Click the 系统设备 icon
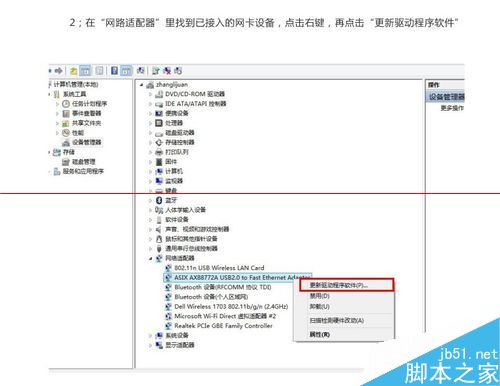 point(159,336)
